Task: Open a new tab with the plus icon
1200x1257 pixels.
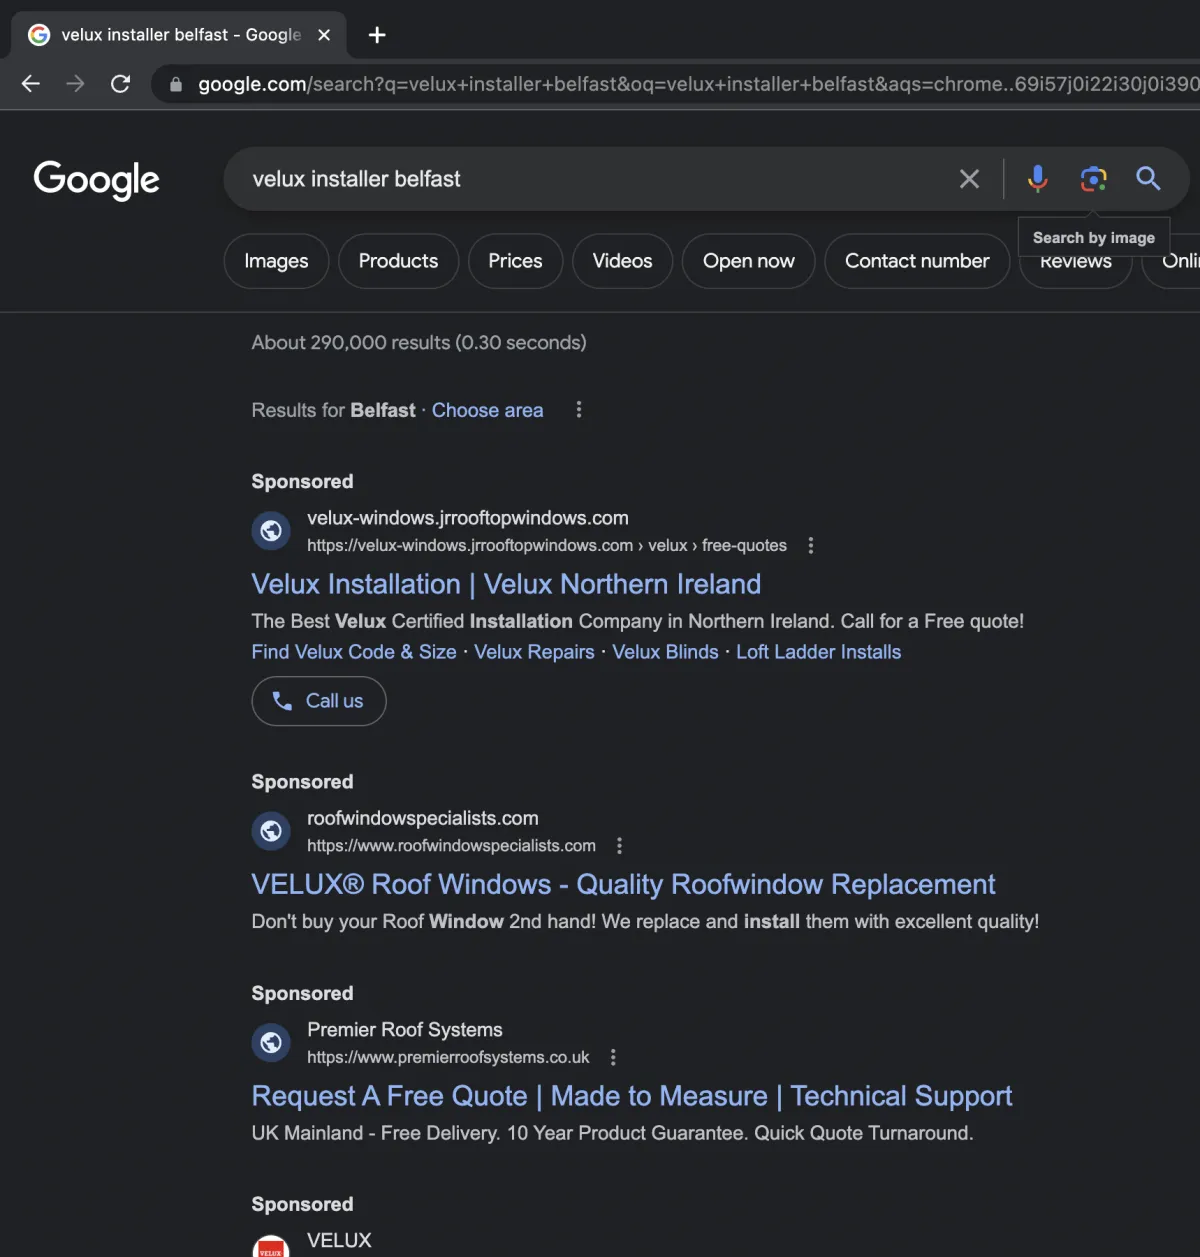Action: [x=377, y=35]
